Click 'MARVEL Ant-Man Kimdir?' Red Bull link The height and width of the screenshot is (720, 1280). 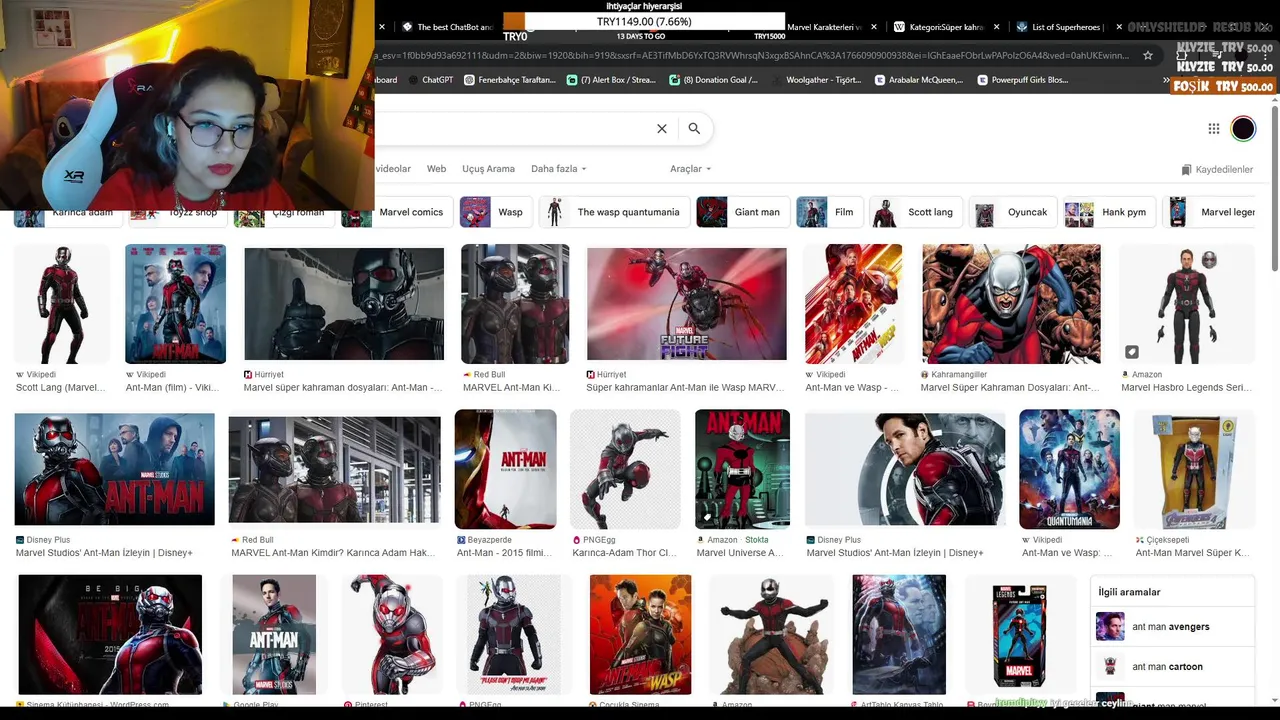(x=333, y=553)
